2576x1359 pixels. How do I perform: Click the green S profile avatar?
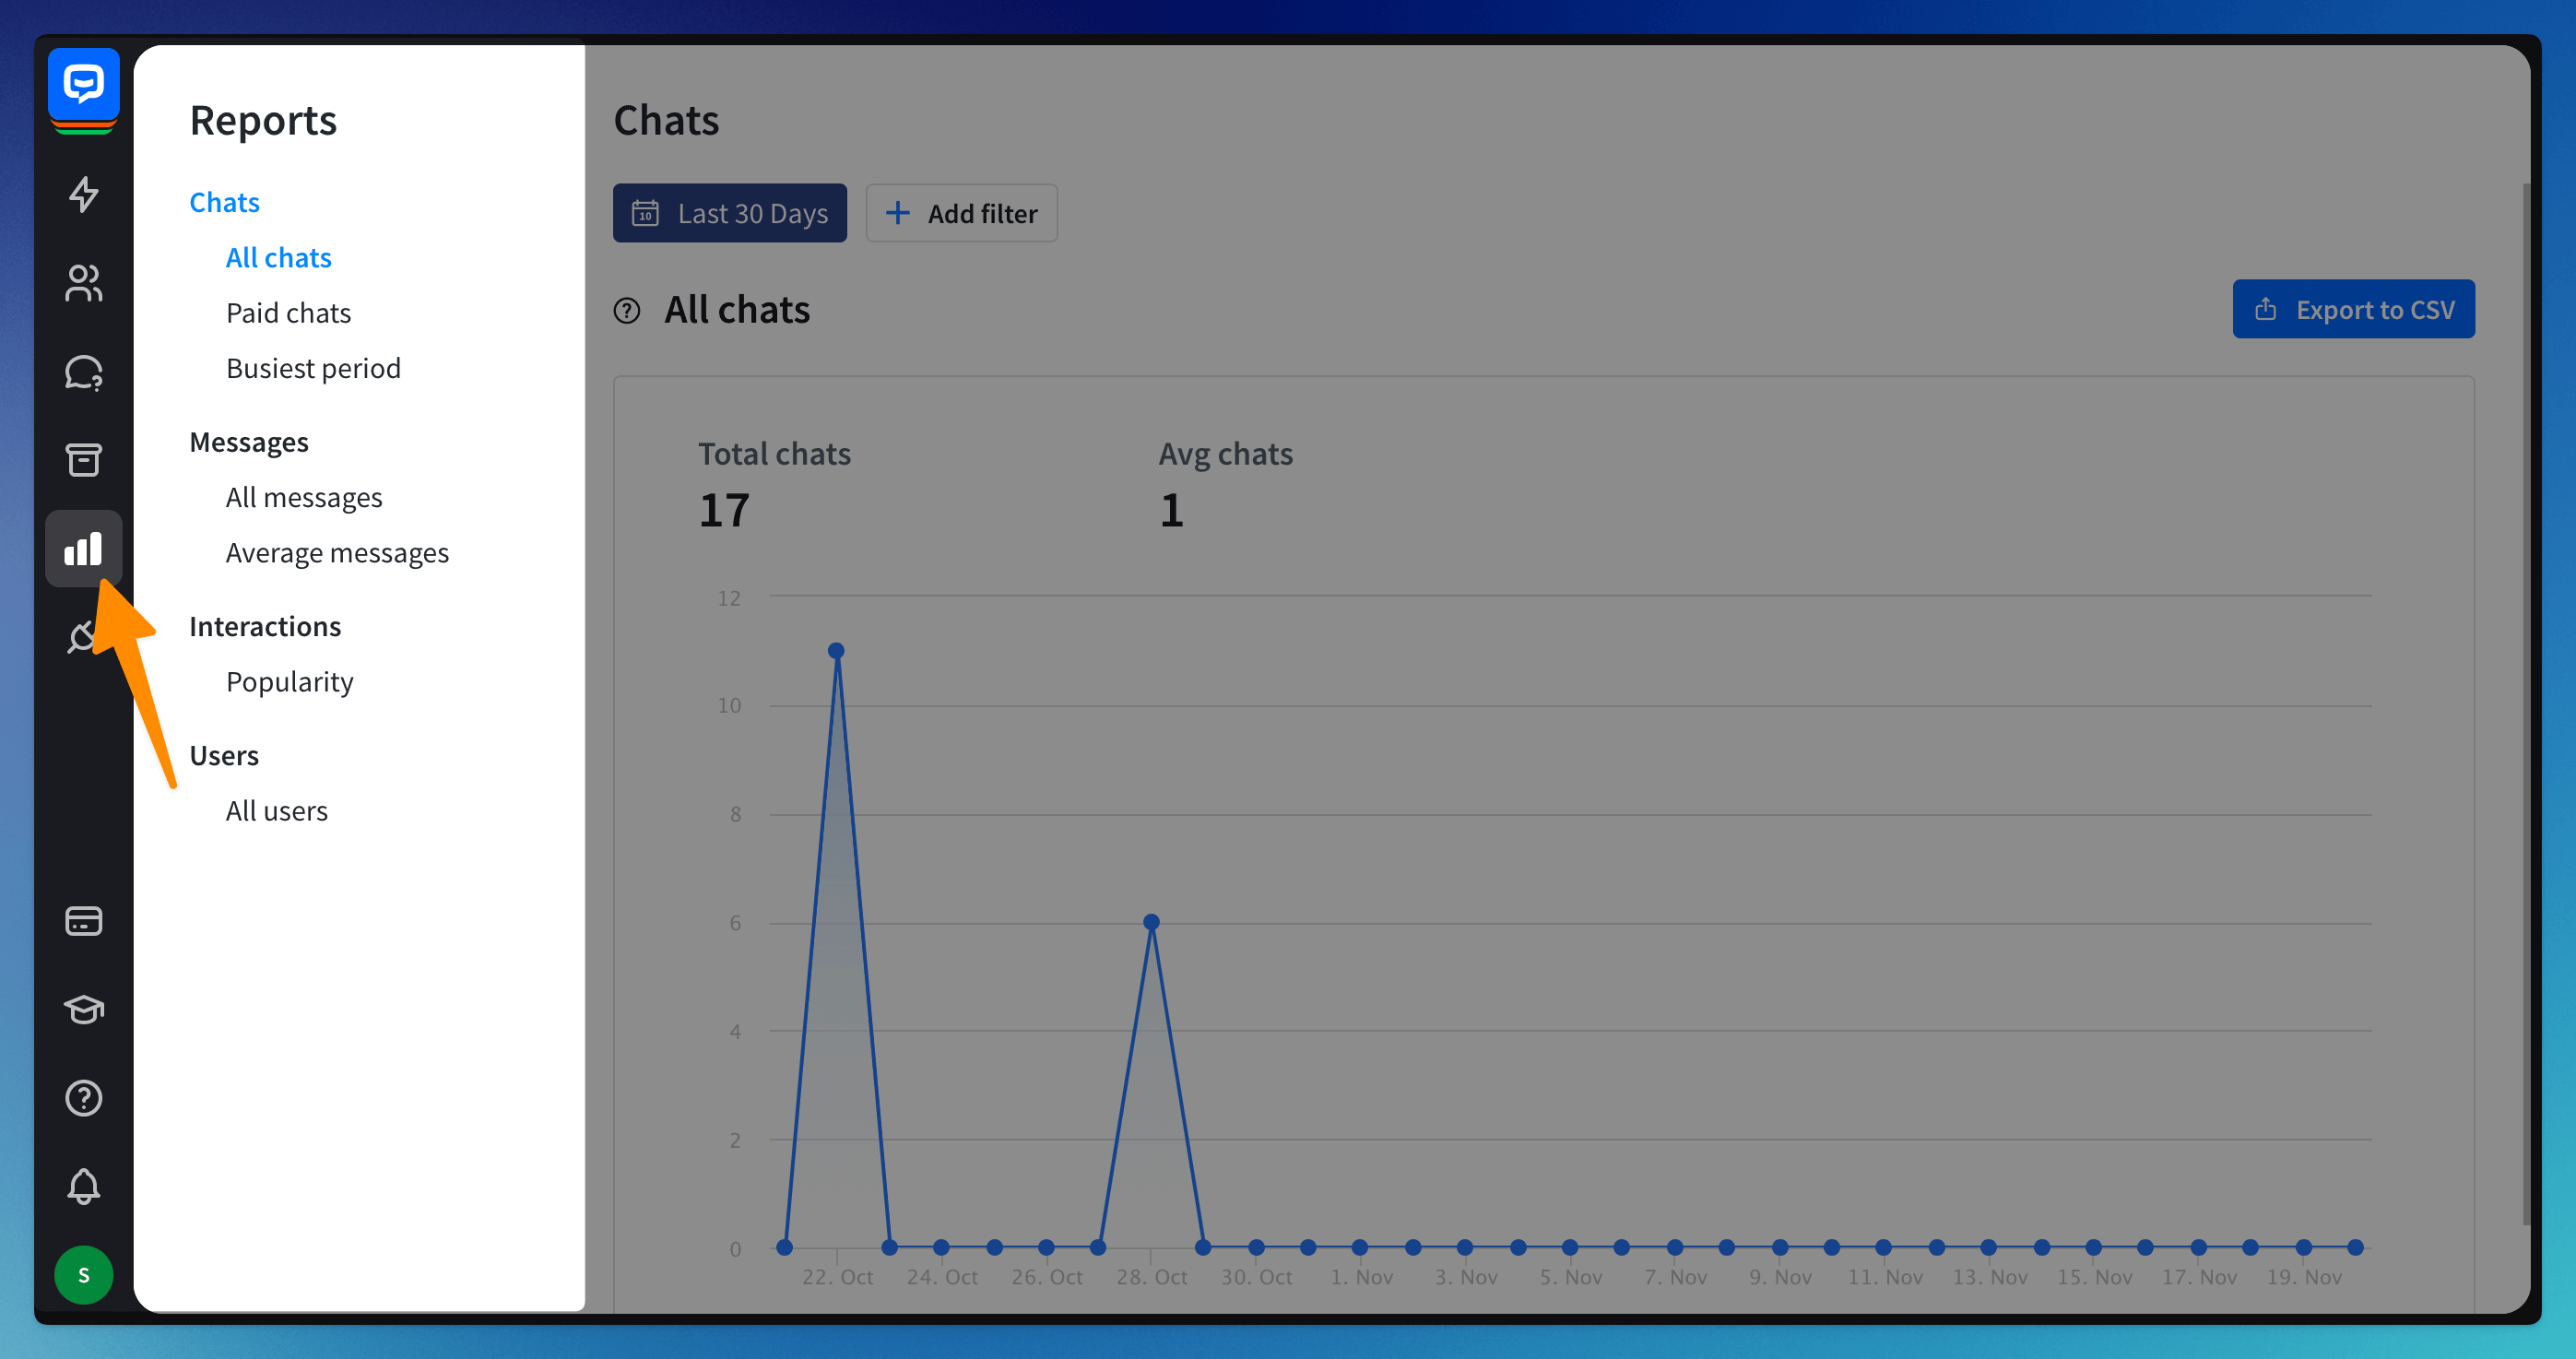click(x=84, y=1275)
